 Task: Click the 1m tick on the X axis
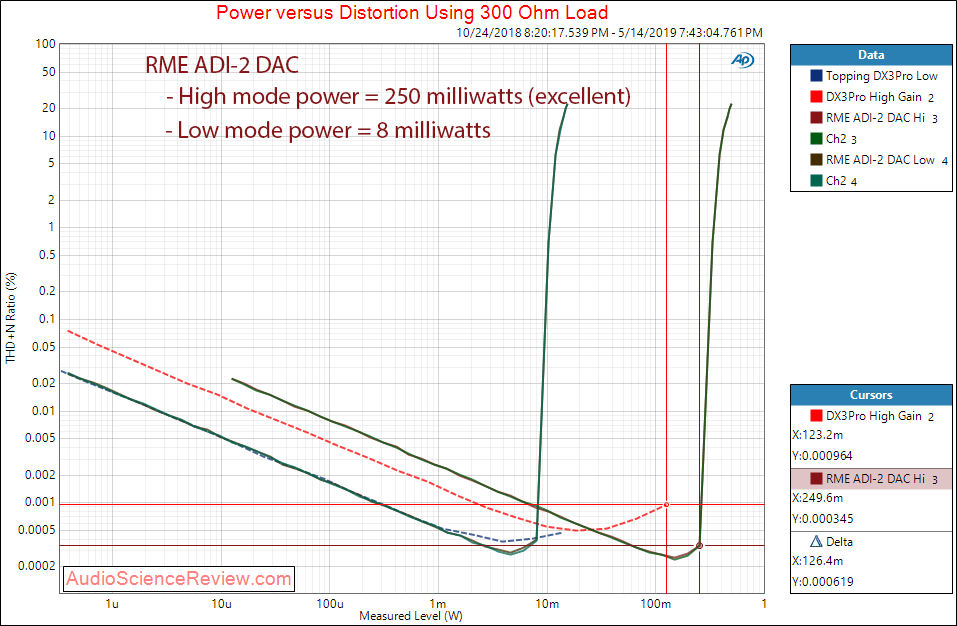pos(438,604)
